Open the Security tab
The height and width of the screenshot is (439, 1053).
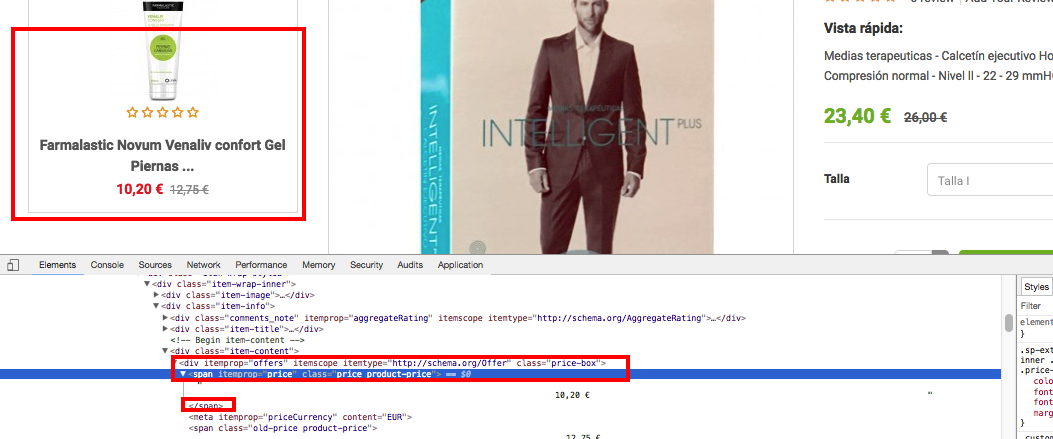367,265
